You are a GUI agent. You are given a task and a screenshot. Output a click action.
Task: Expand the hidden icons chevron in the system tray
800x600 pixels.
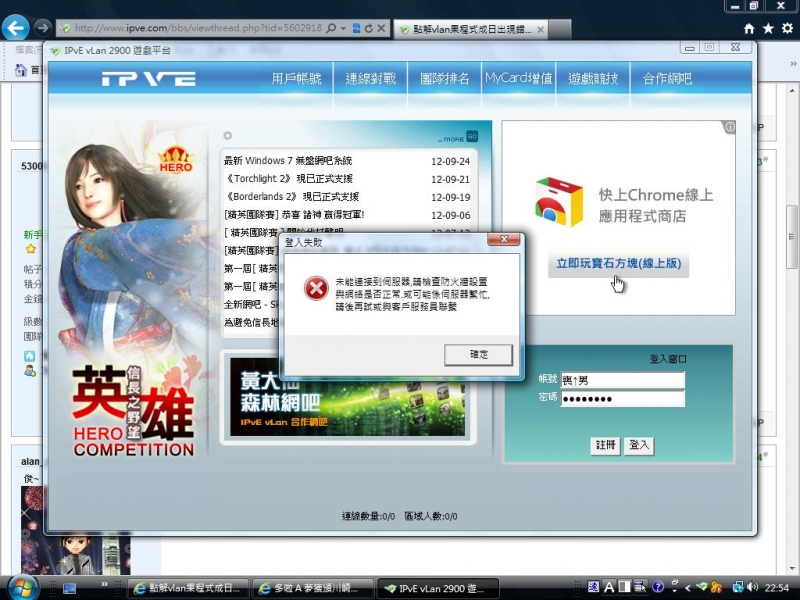coord(687,588)
